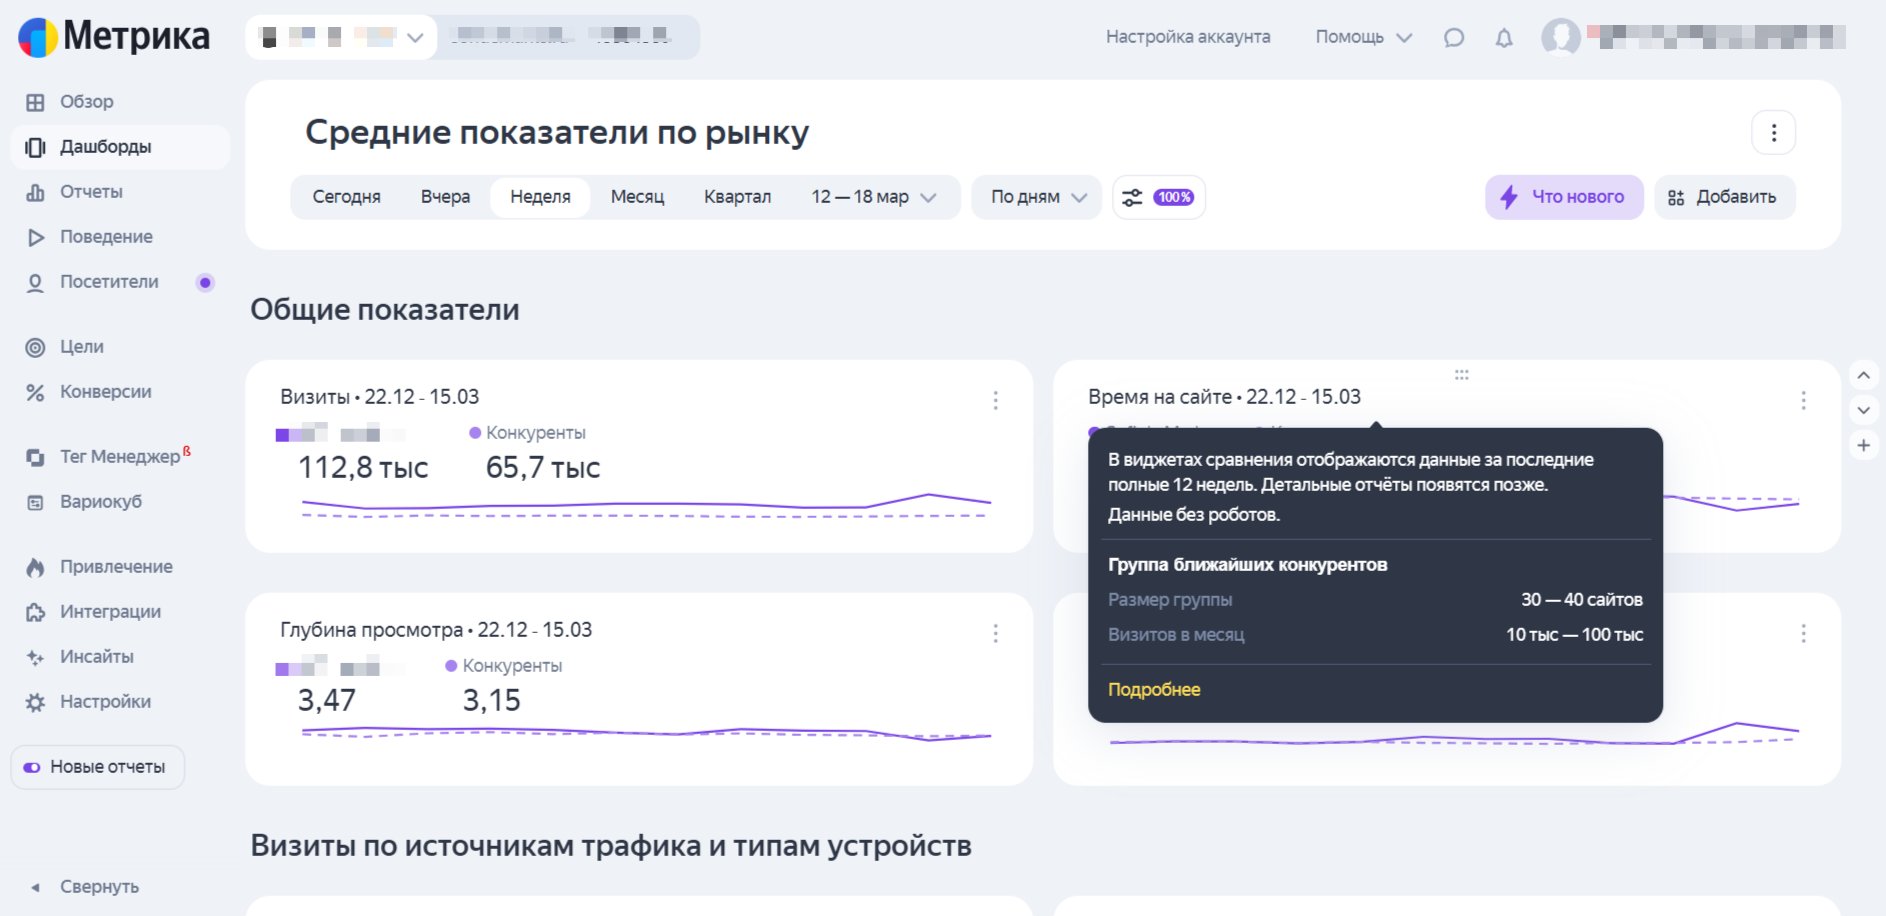
Task: Open the Дашборды section
Action: [x=100, y=146]
